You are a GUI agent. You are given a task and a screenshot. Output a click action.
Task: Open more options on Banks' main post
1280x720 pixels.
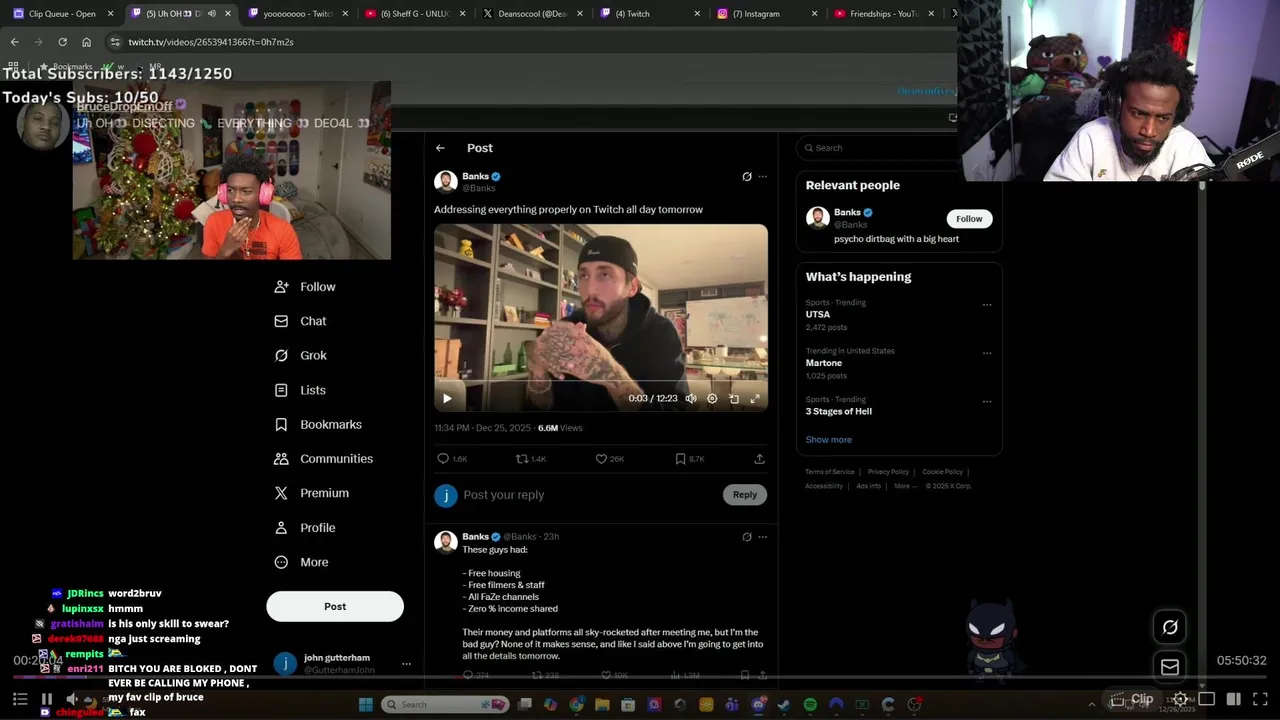coord(763,176)
